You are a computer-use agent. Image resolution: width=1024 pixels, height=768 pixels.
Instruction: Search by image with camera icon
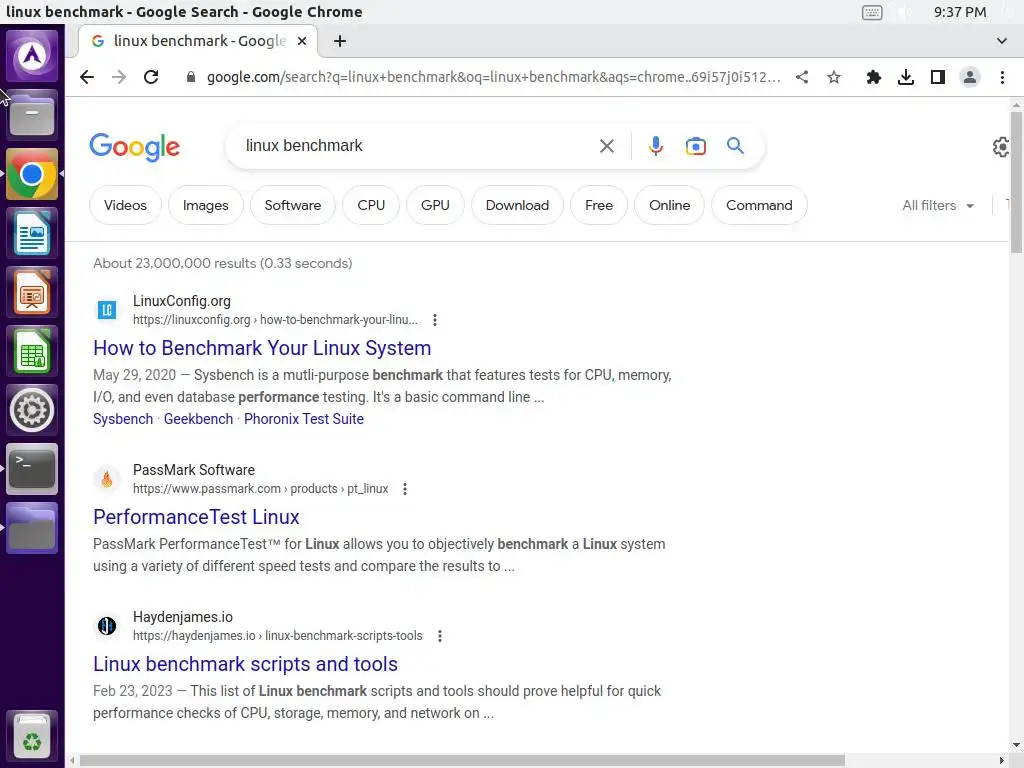pyautogui.click(x=696, y=146)
